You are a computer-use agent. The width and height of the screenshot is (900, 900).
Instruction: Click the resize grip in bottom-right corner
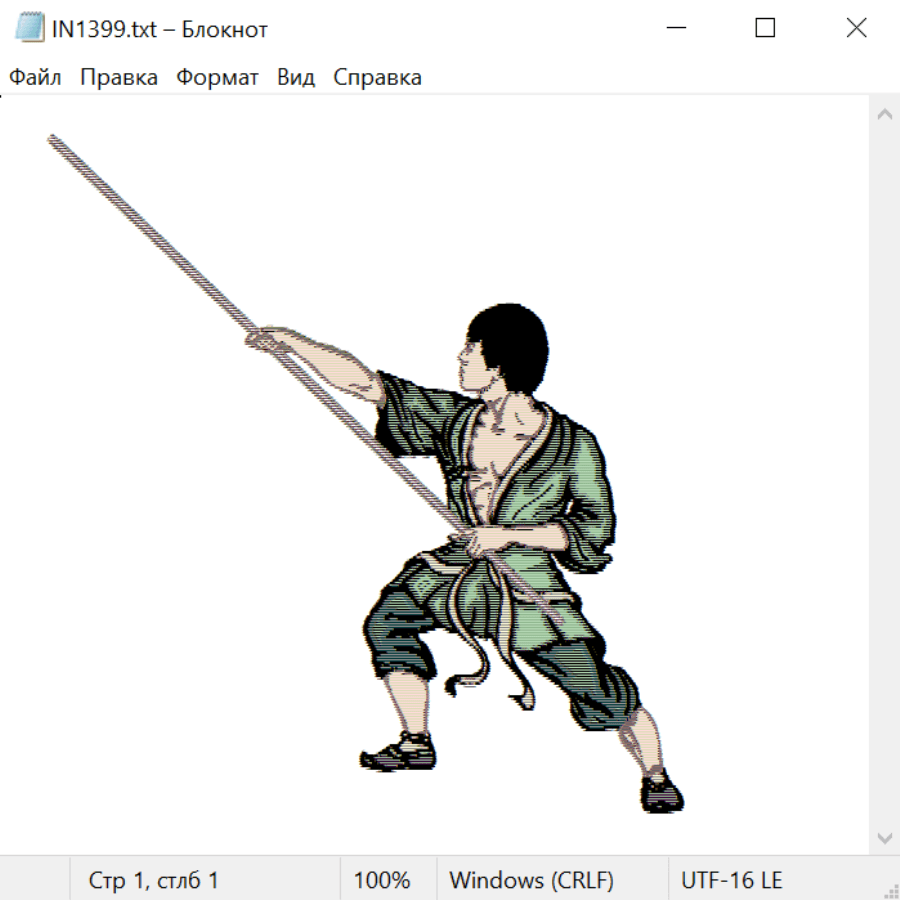pyautogui.click(x=890, y=890)
